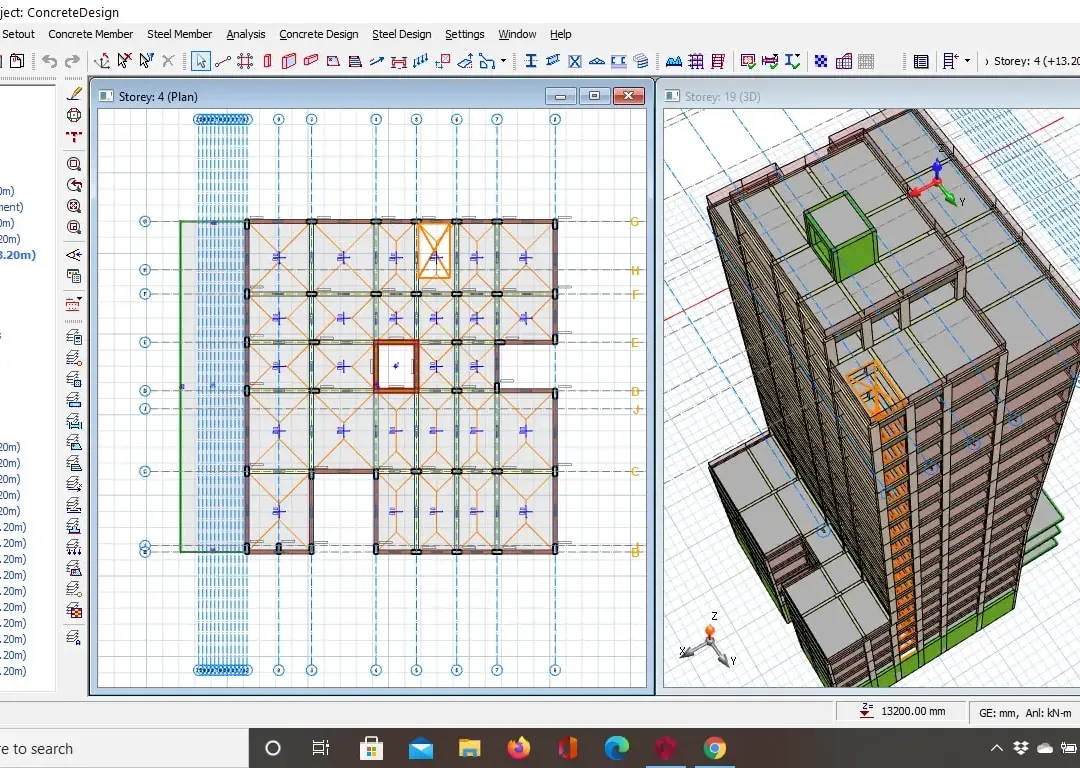Viewport: 1080px width, 768px height.
Task: Click the steel truss tool
Action: click(596, 61)
